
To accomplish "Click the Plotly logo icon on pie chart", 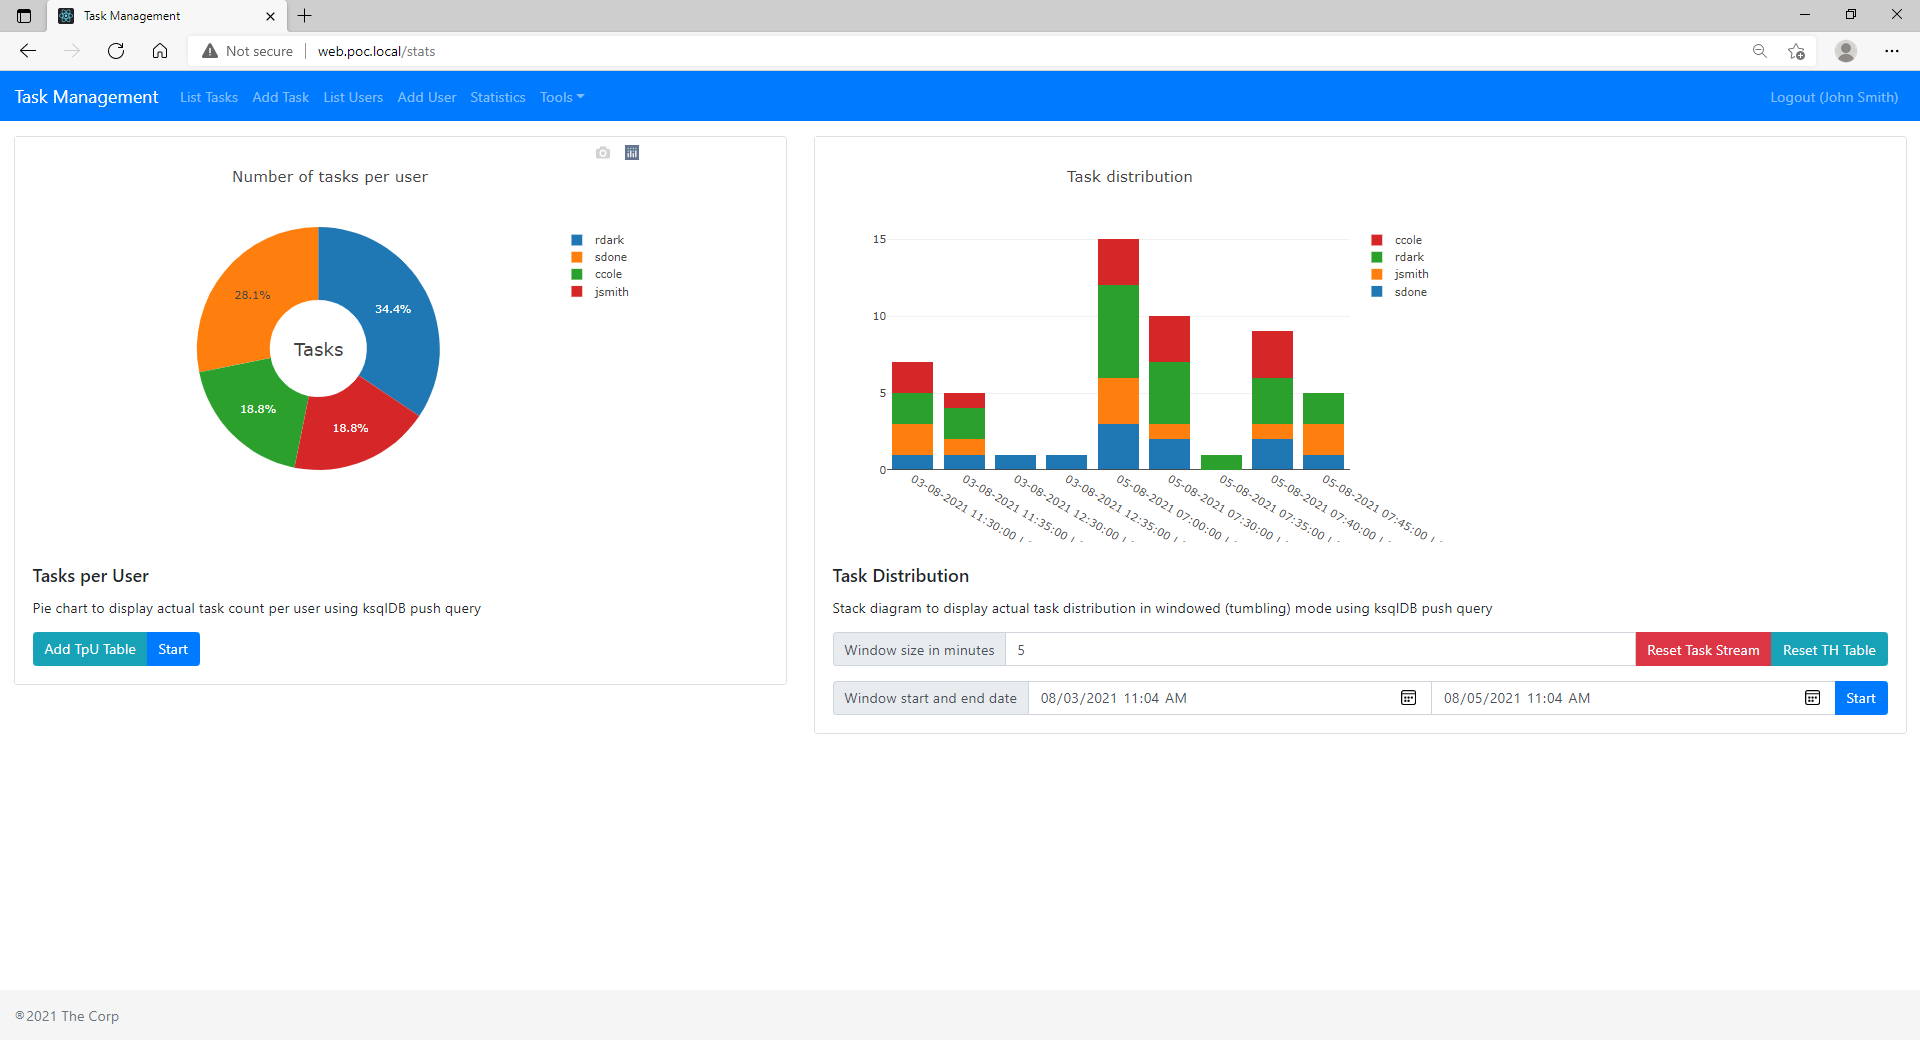I will pos(632,153).
